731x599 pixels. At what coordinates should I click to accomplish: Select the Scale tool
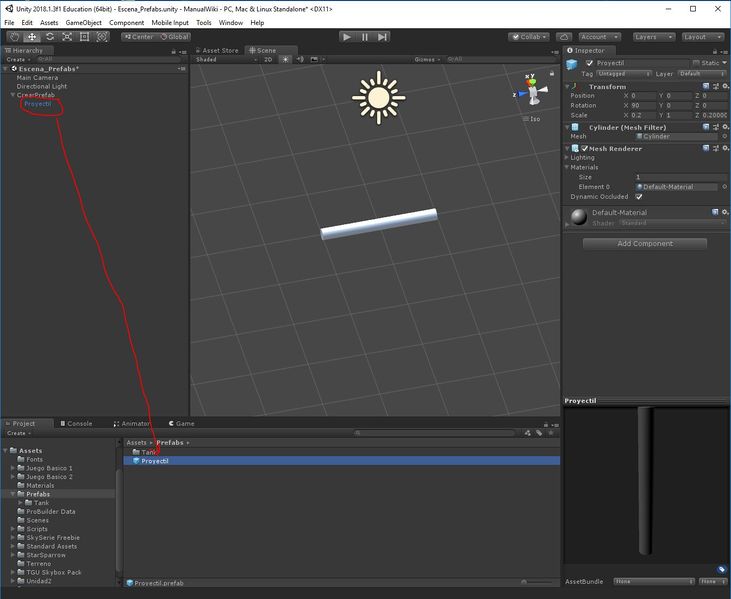coord(67,37)
